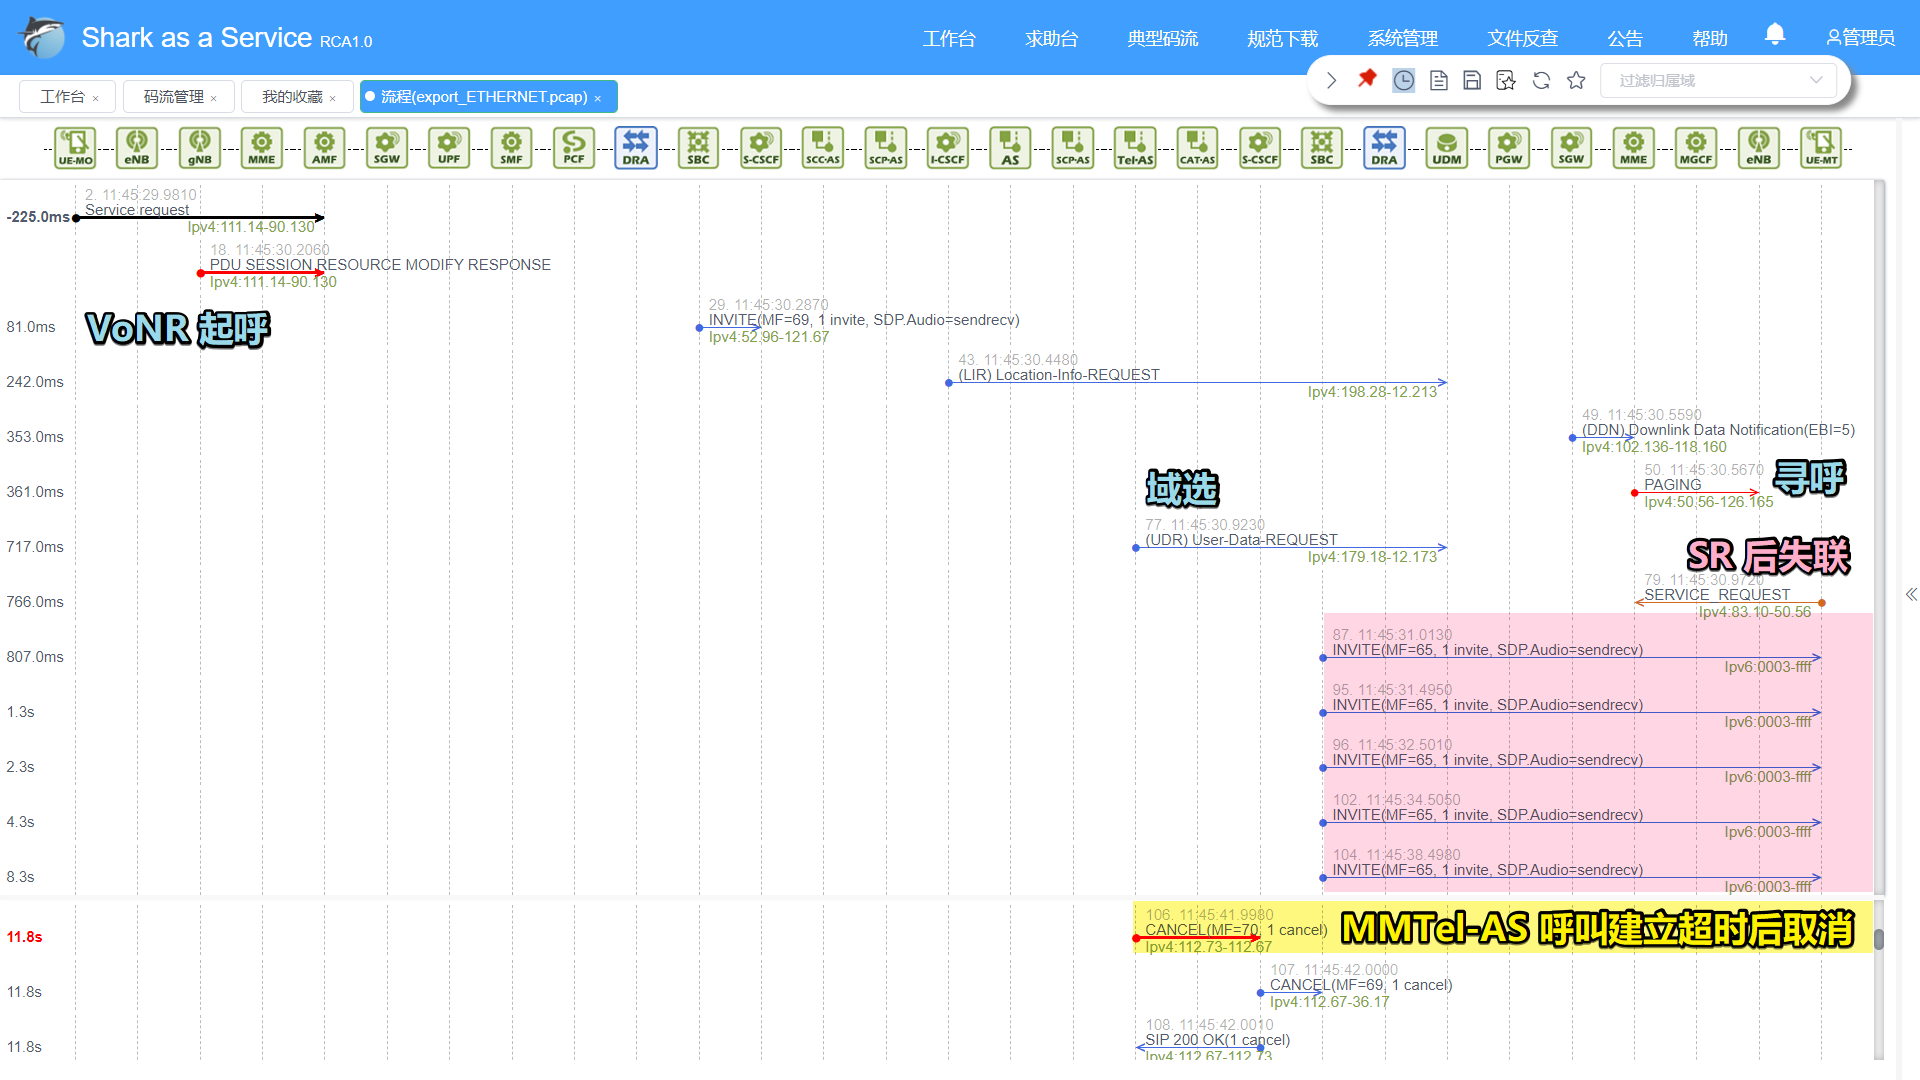The image size is (1920, 1080).
Task: Click the refresh icon in toolbar
Action: (1541, 80)
